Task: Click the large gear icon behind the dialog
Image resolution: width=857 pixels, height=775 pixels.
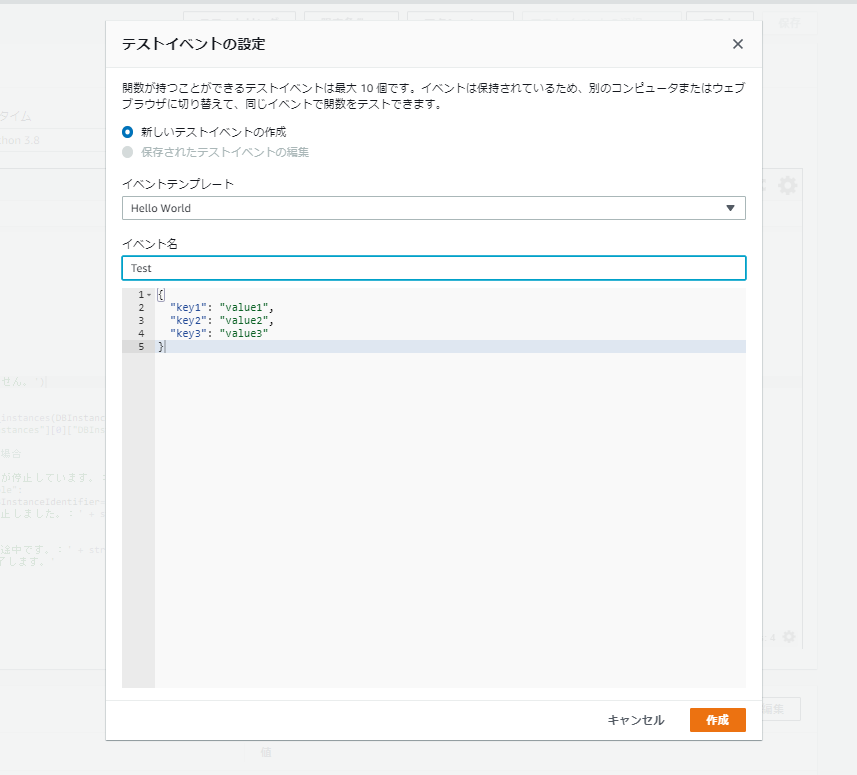Action: [x=788, y=185]
